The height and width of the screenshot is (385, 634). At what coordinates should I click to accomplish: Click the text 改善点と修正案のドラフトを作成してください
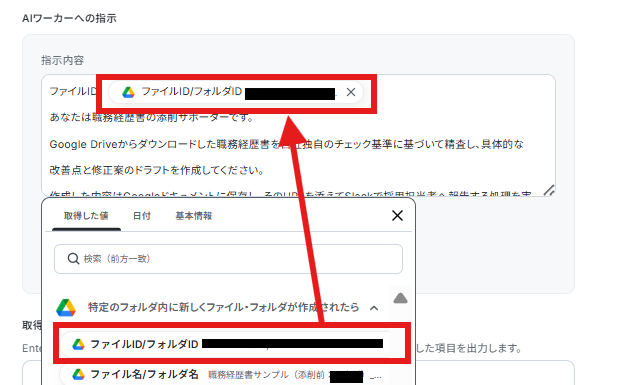click(x=157, y=170)
